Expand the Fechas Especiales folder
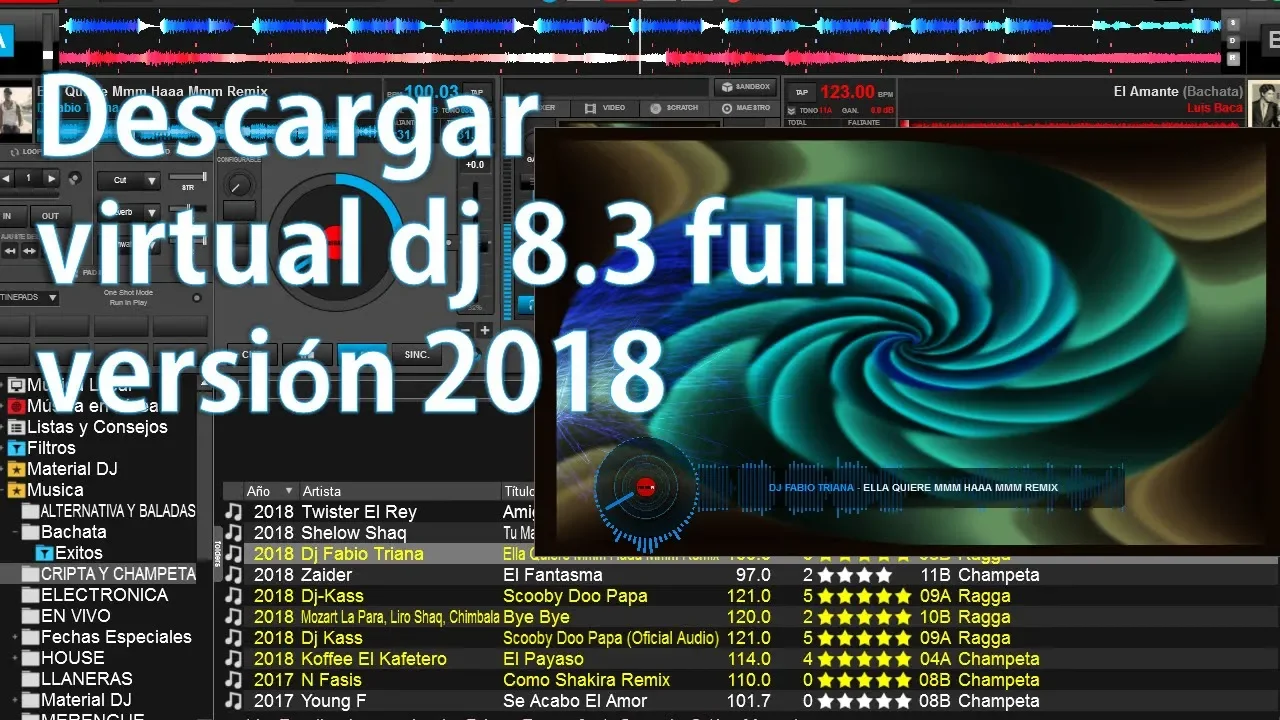The height and width of the screenshot is (720, 1280). click(x=15, y=637)
